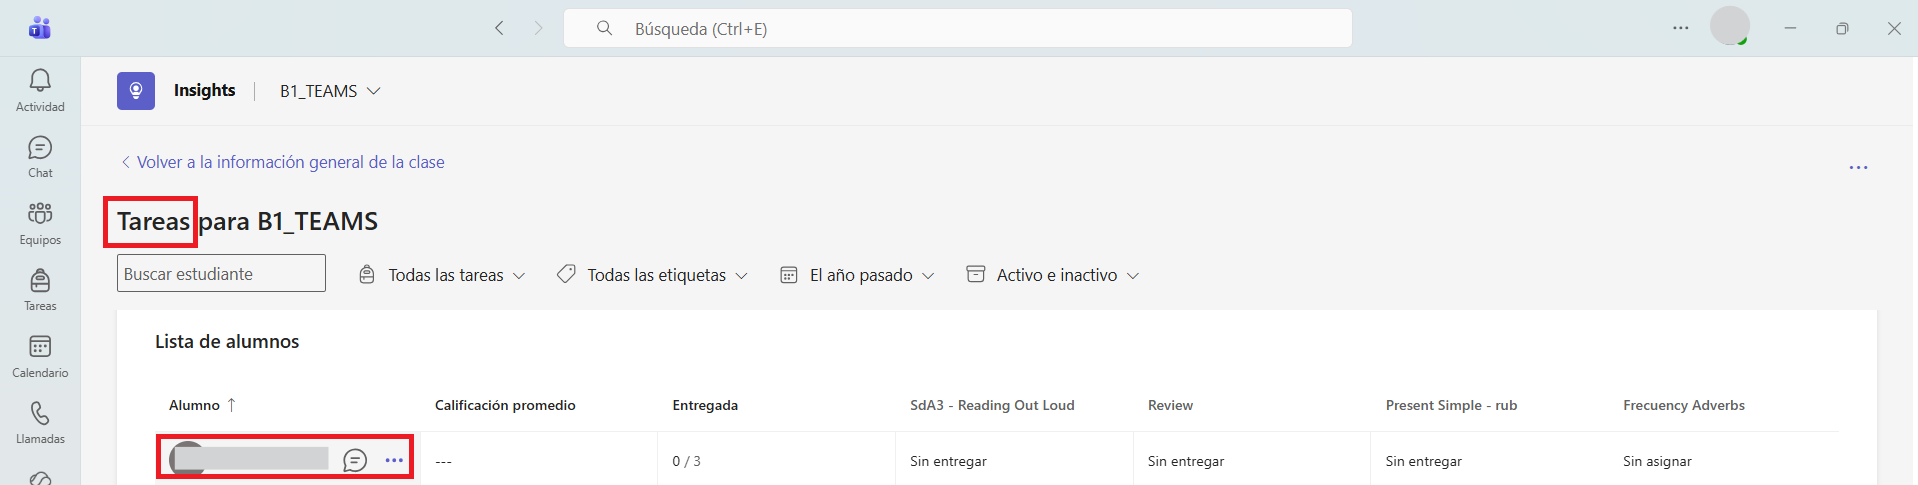Open the Todas las tareas filter
The height and width of the screenshot is (485, 1918).
point(442,275)
